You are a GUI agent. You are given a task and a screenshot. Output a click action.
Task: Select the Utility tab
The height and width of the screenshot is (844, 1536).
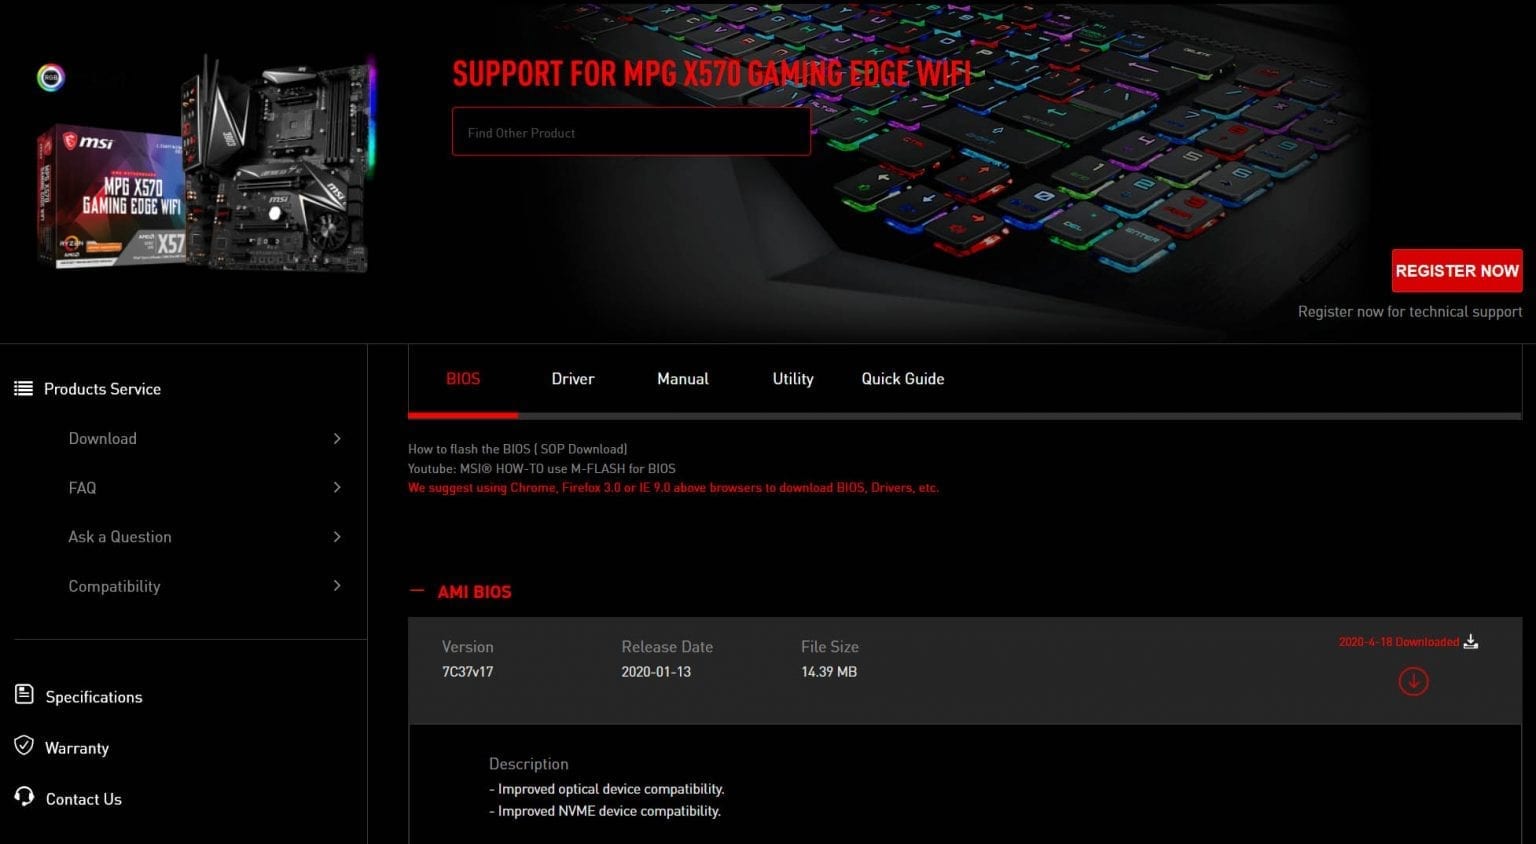click(x=793, y=379)
